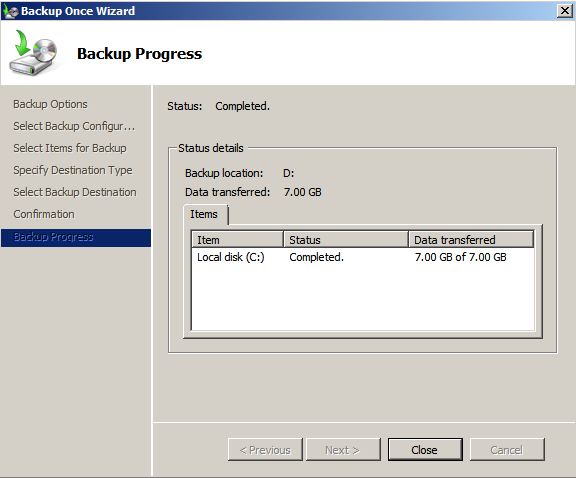Sort by the Item column header
The height and width of the screenshot is (478, 576).
[237, 240]
